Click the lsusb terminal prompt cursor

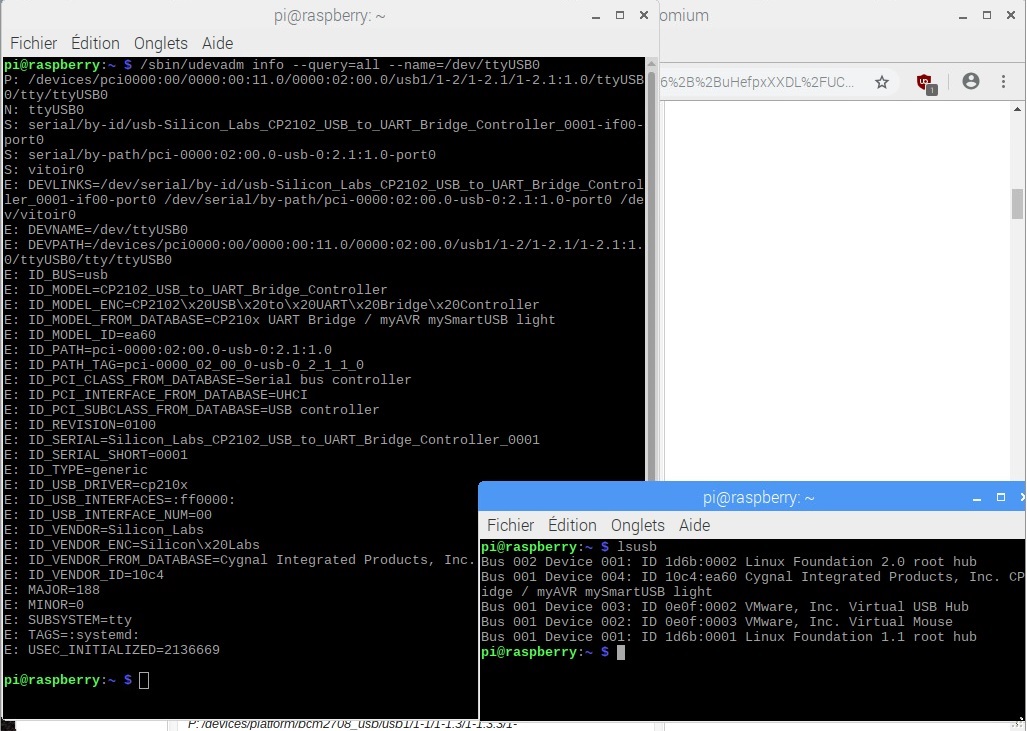621,652
